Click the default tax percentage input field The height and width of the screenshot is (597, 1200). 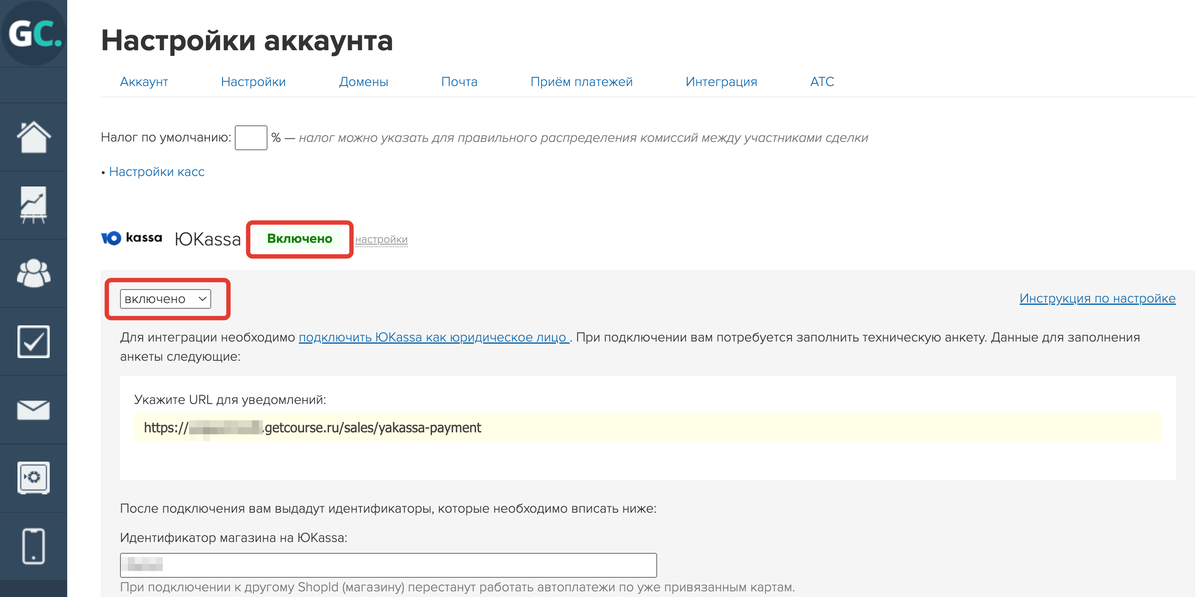pyautogui.click(x=250, y=137)
